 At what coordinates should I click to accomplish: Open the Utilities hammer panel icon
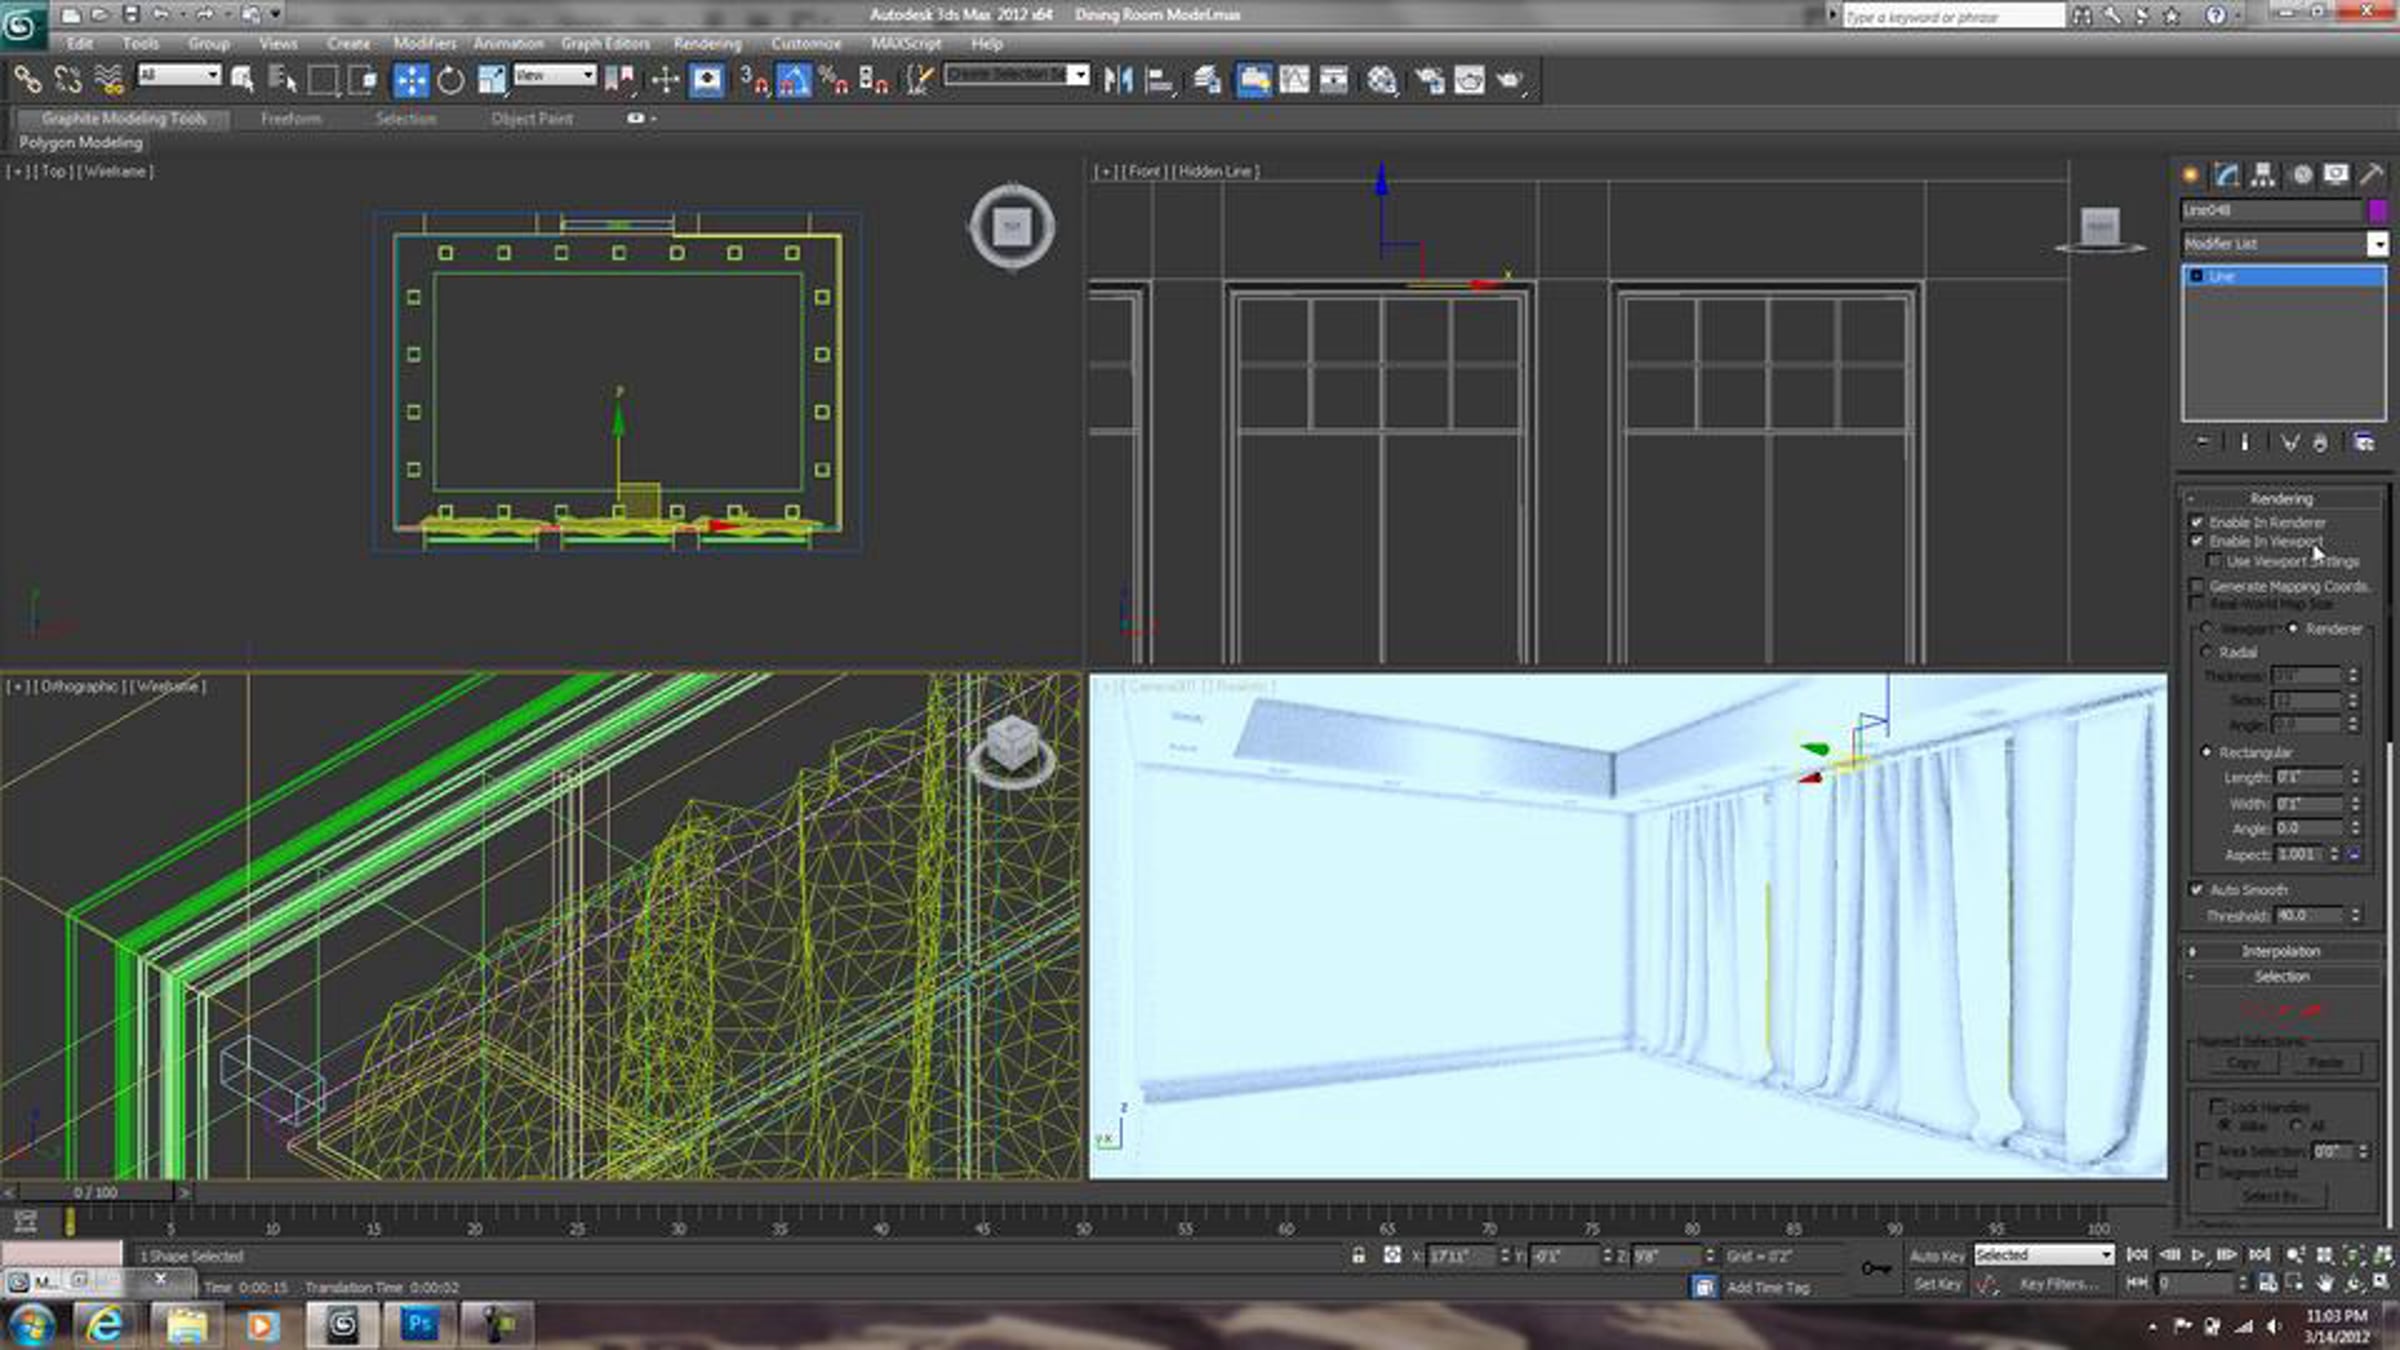[2371, 176]
